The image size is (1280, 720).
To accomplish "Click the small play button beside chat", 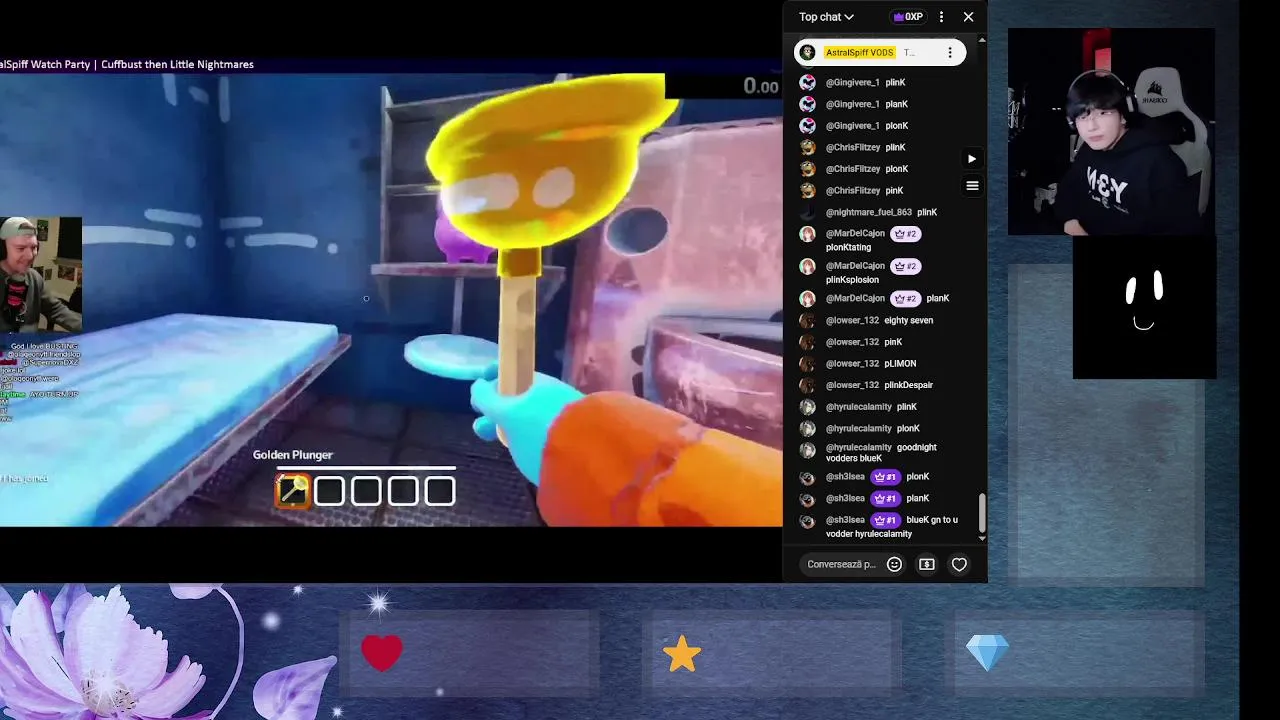I will click(x=972, y=158).
